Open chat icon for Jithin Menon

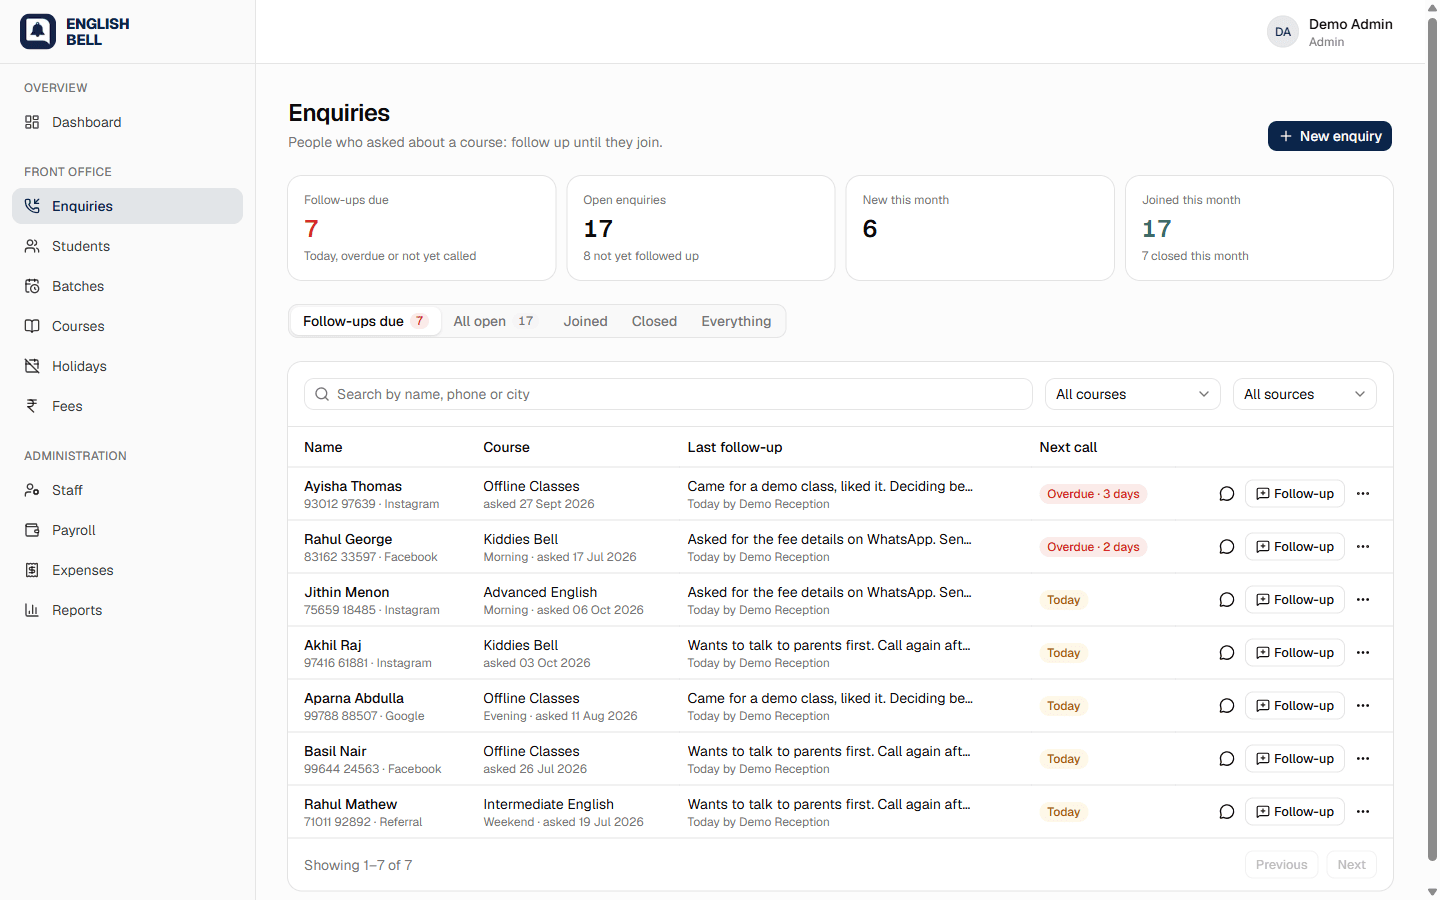pyautogui.click(x=1227, y=600)
